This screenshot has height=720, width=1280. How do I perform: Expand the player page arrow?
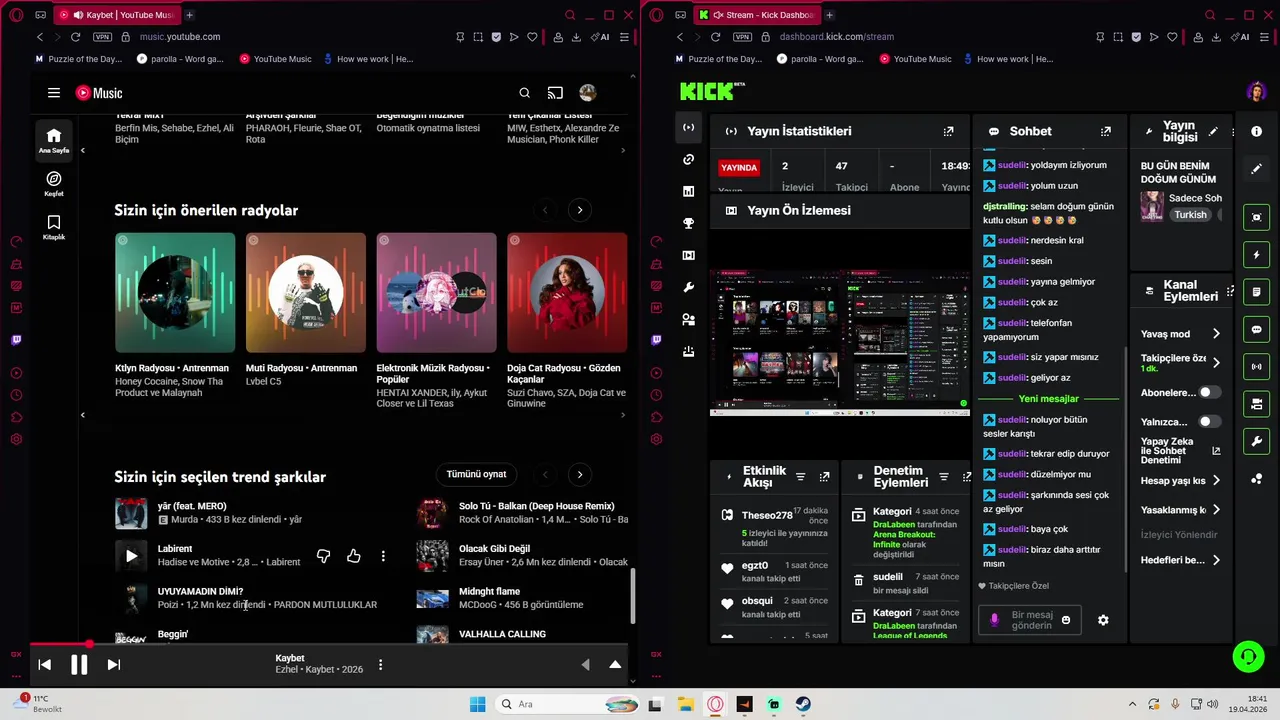(x=615, y=664)
